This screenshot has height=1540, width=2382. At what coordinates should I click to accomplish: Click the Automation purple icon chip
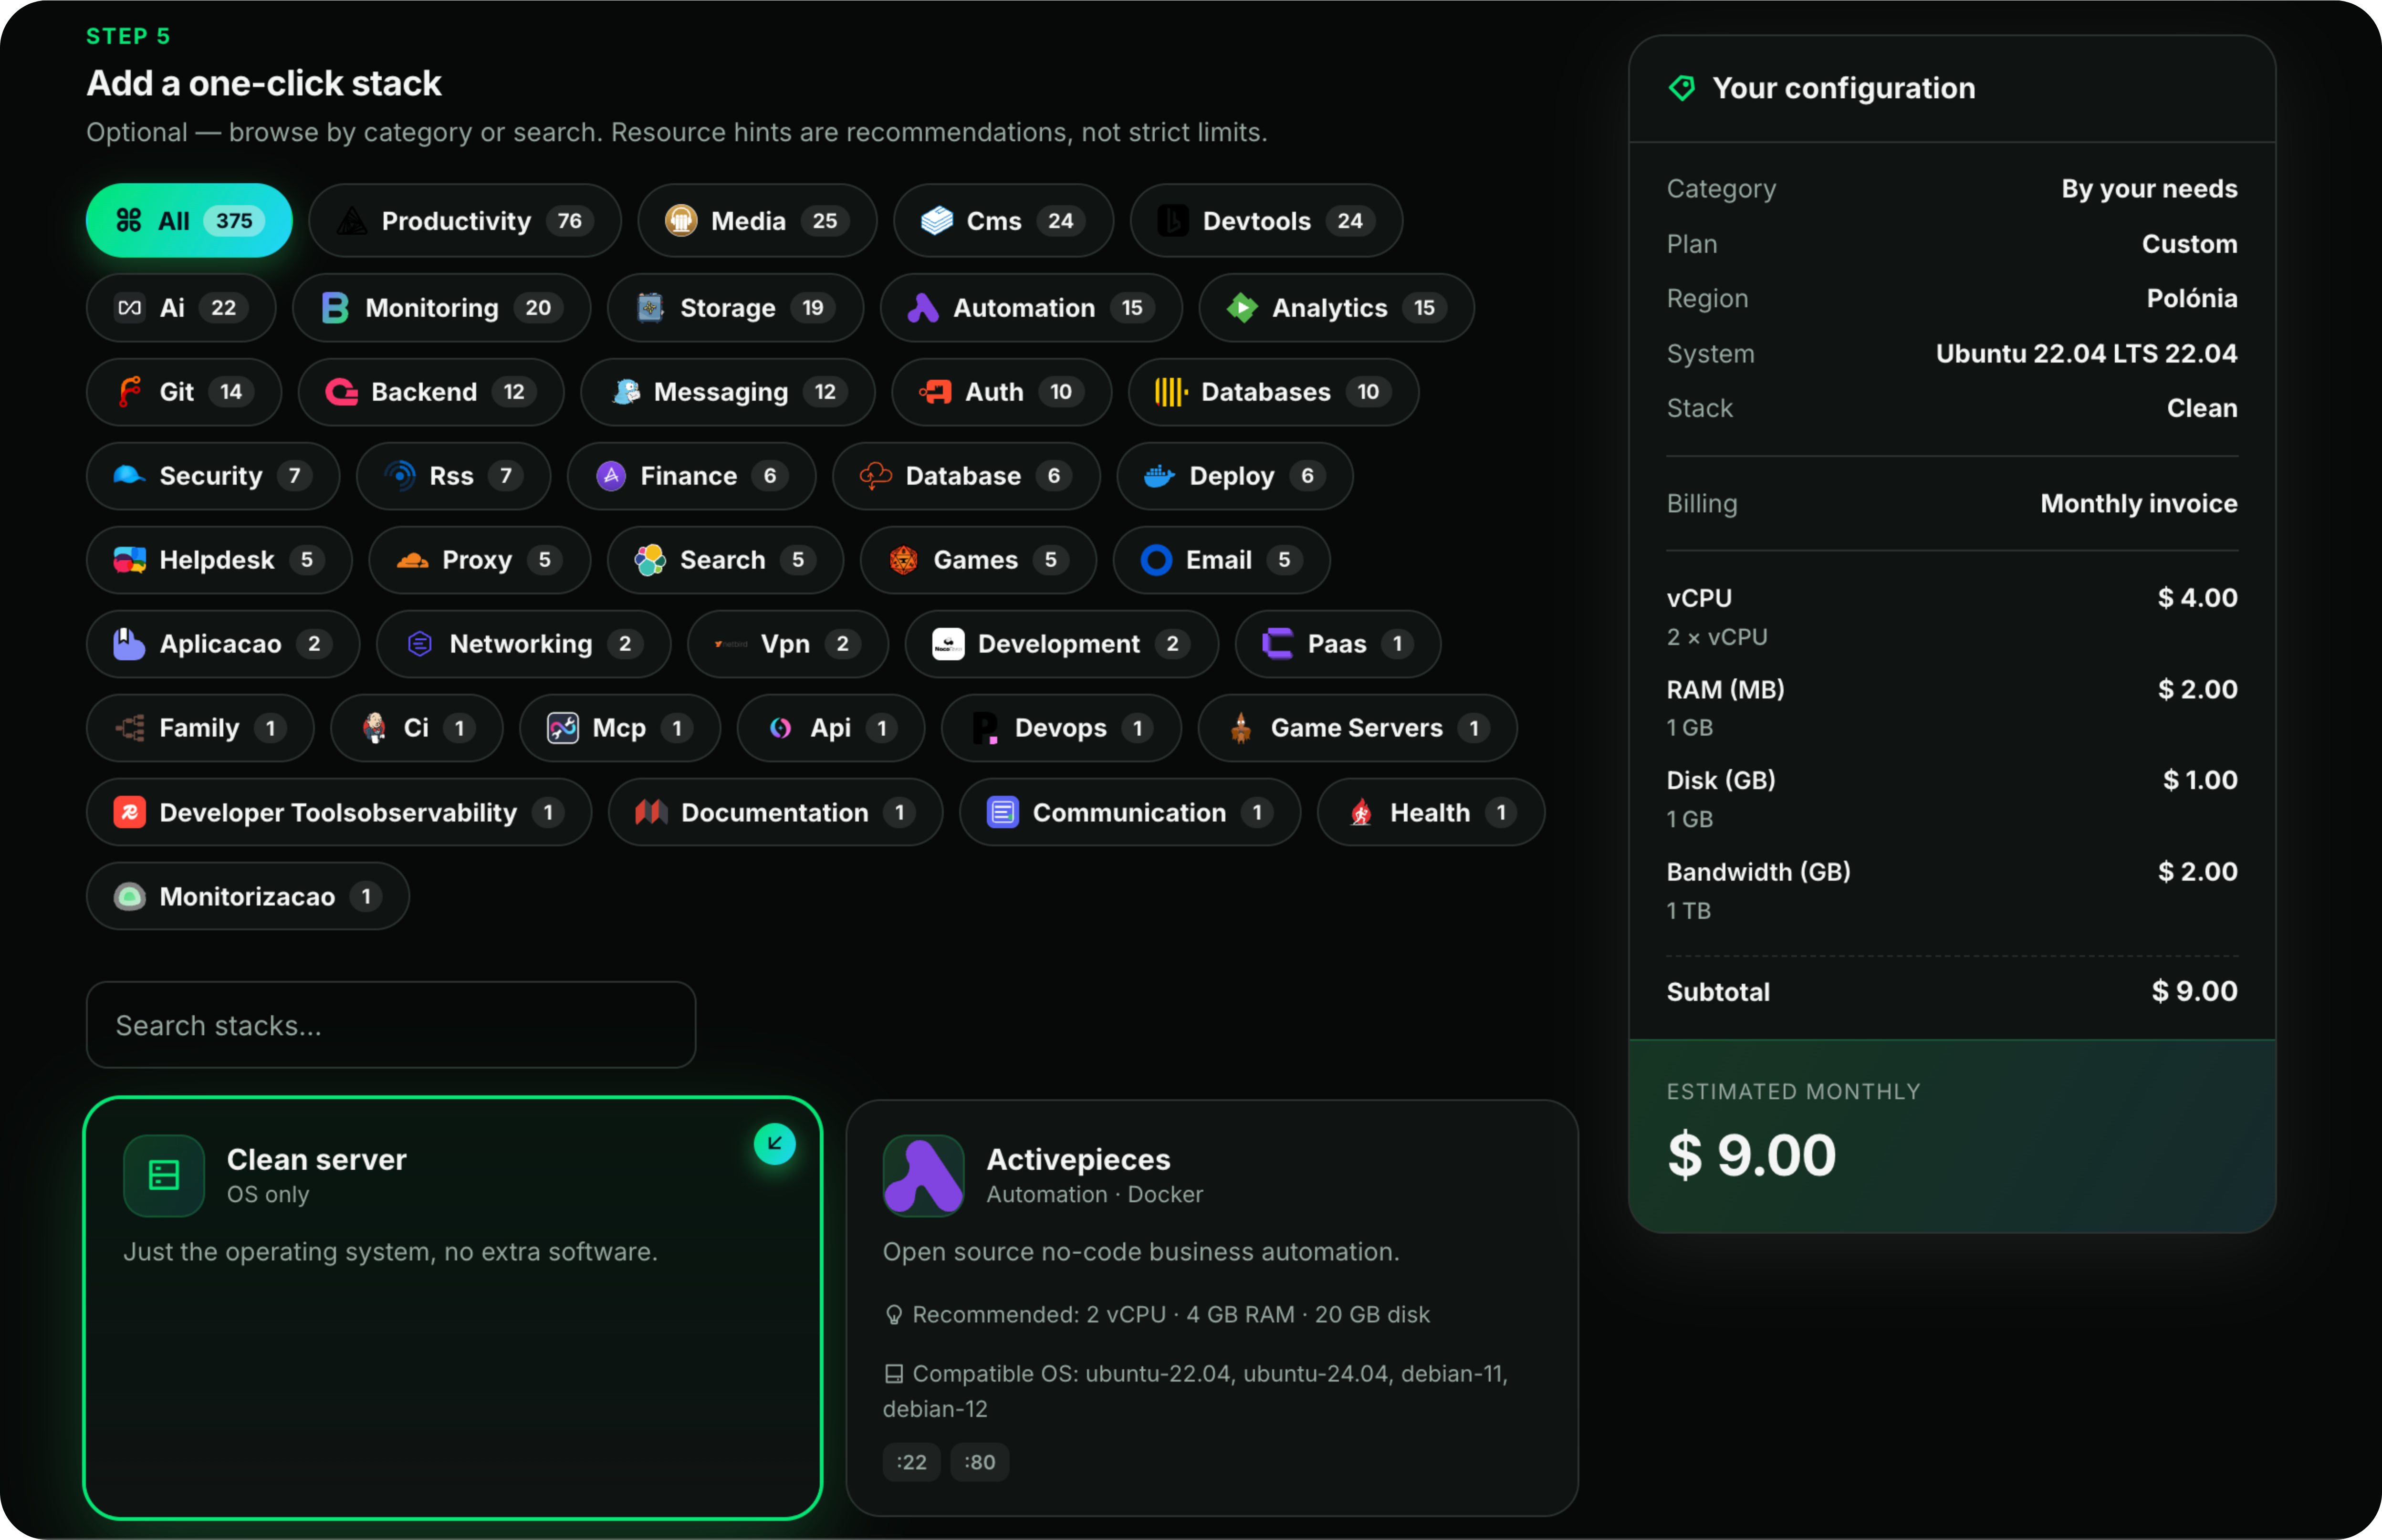pos(923,308)
